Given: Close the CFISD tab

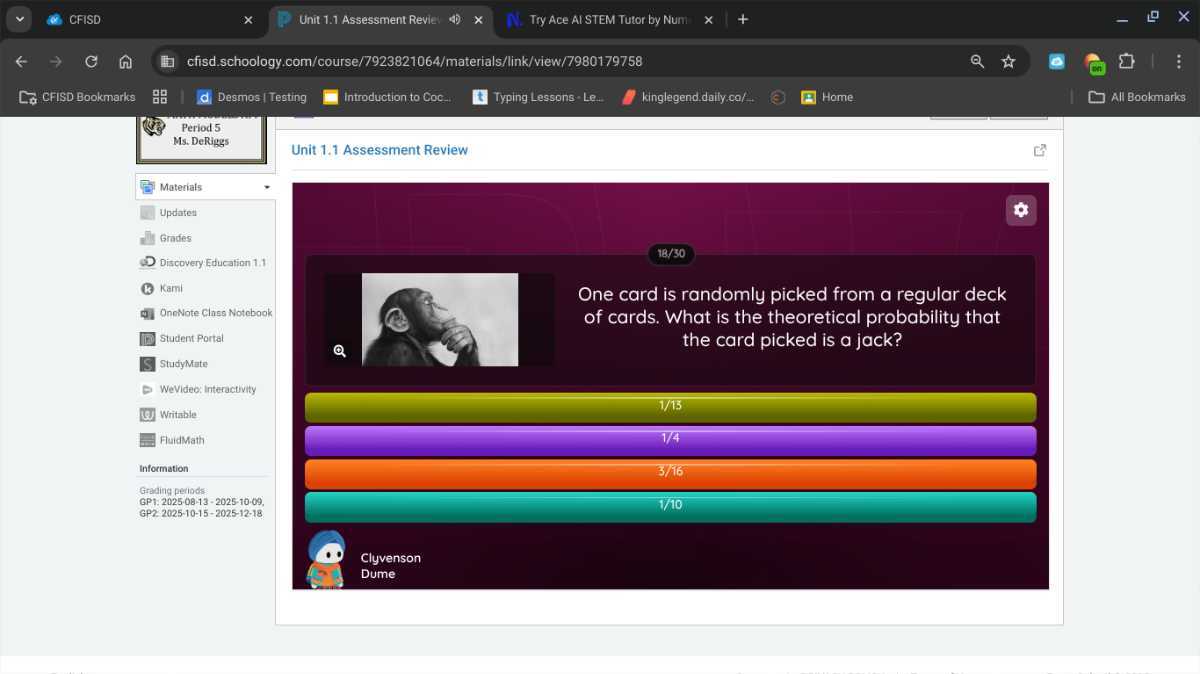Looking at the screenshot, I should pos(249,19).
